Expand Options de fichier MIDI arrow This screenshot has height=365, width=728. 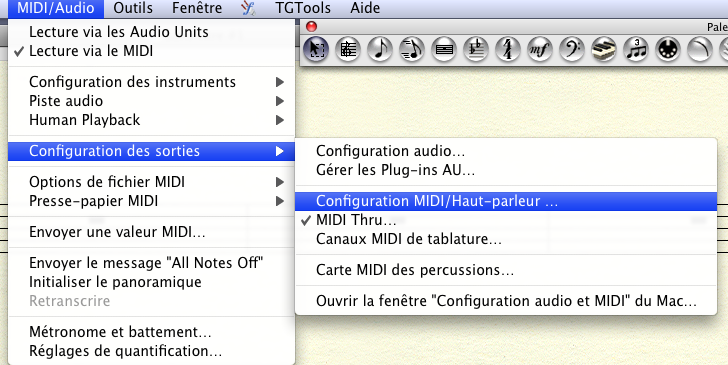pos(280,182)
